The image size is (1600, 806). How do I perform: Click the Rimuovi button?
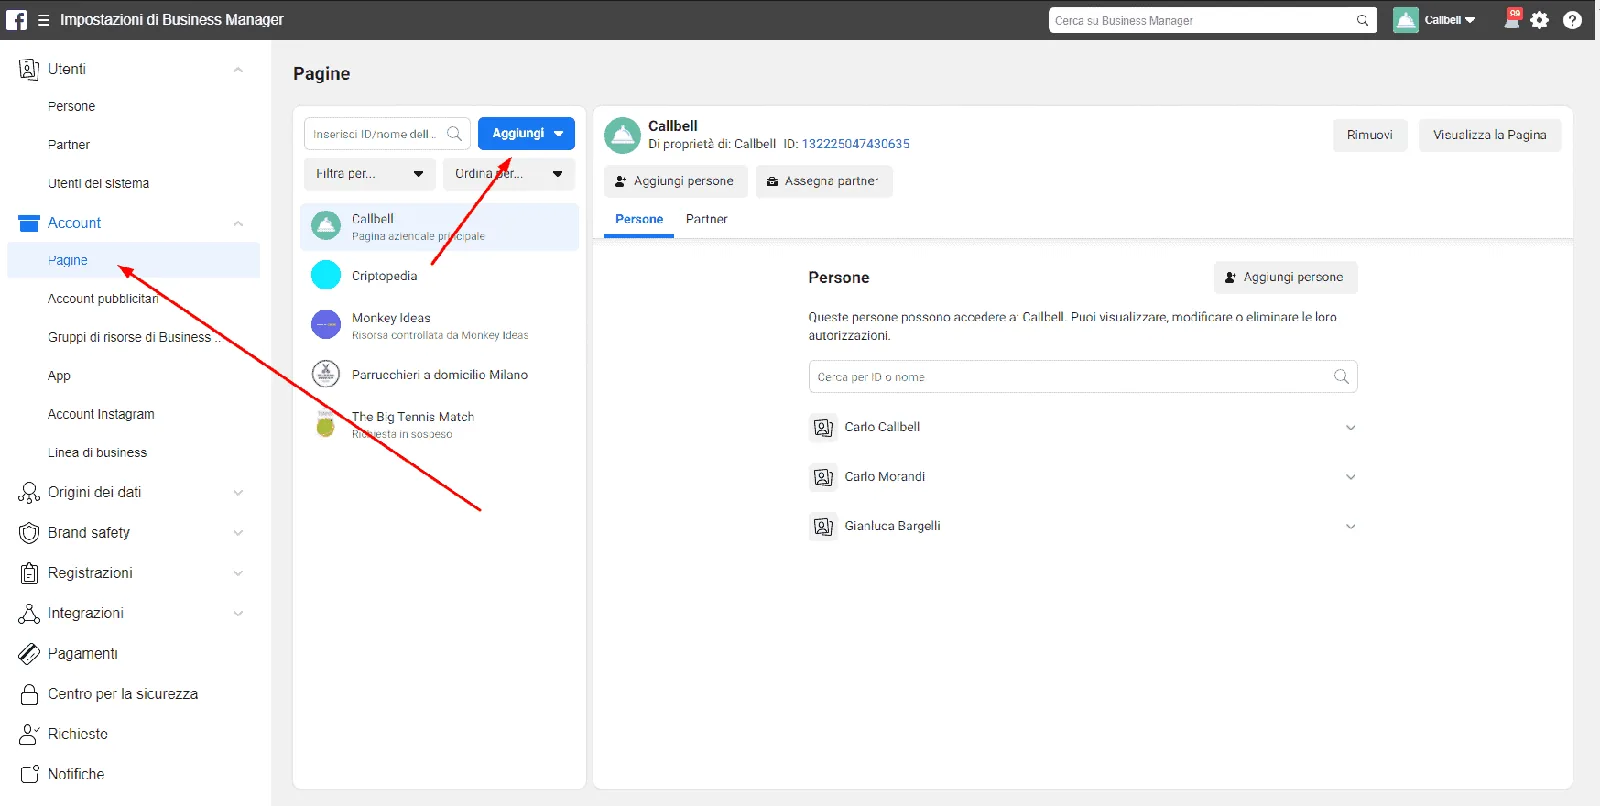point(1370,135)
